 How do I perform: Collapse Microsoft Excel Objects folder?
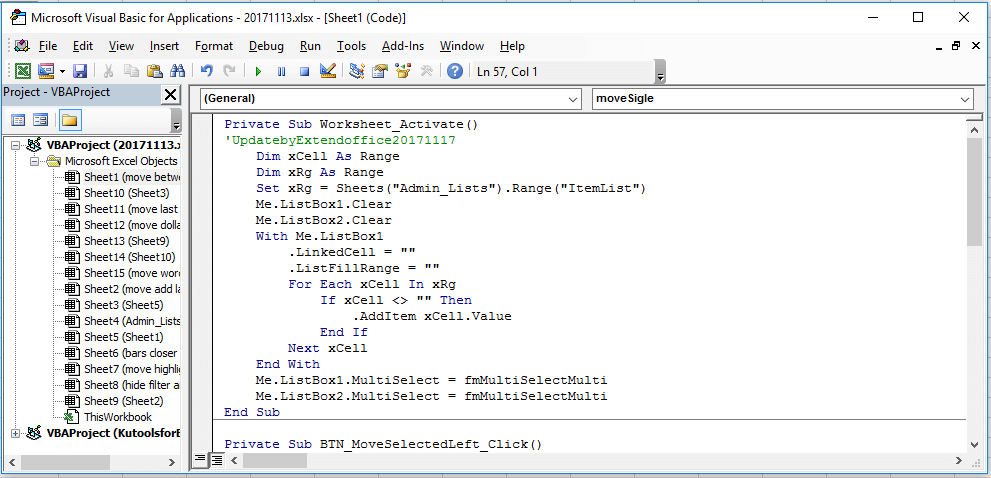(34, 161)
